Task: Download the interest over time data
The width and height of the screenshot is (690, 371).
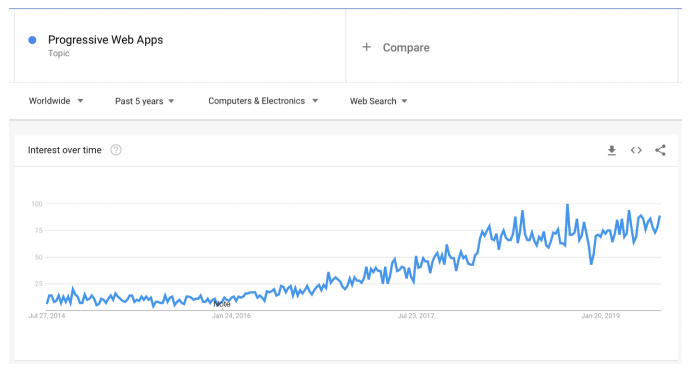Action: click(612, 151)
